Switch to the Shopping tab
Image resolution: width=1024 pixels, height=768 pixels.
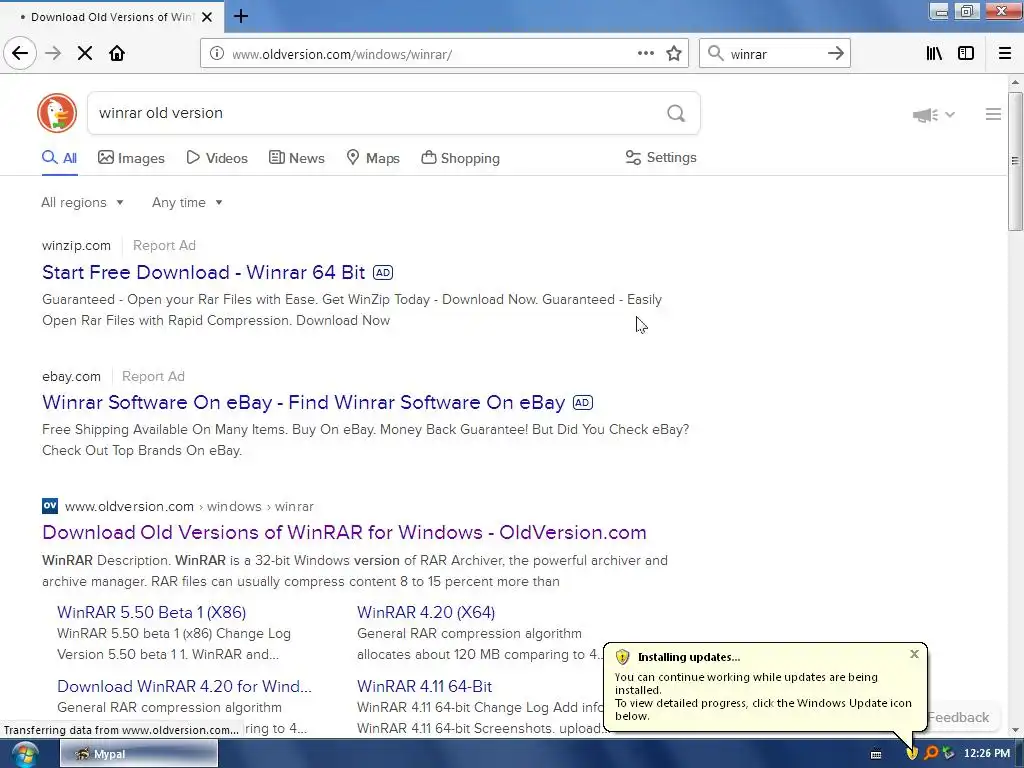[x=460, y=158]
